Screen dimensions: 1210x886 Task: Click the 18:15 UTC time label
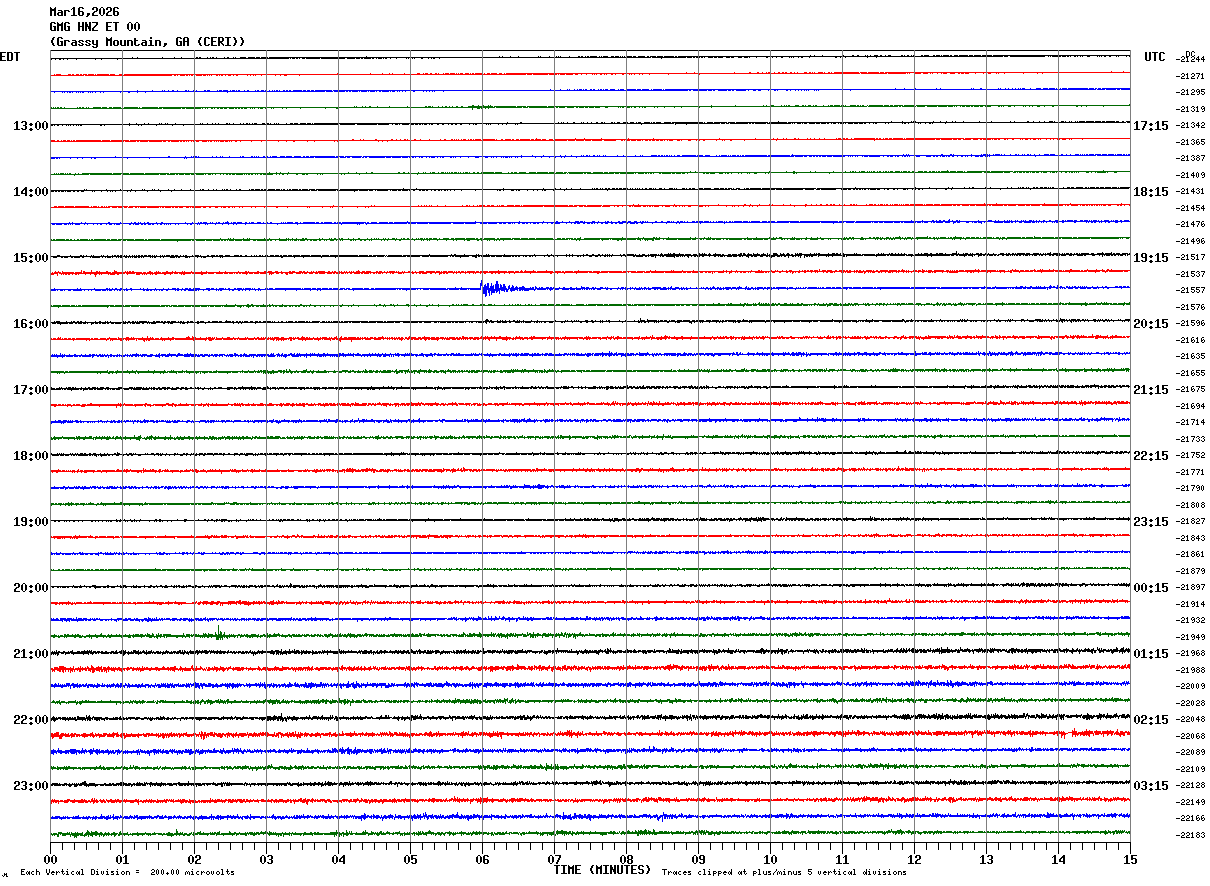tap(1151, 192)
